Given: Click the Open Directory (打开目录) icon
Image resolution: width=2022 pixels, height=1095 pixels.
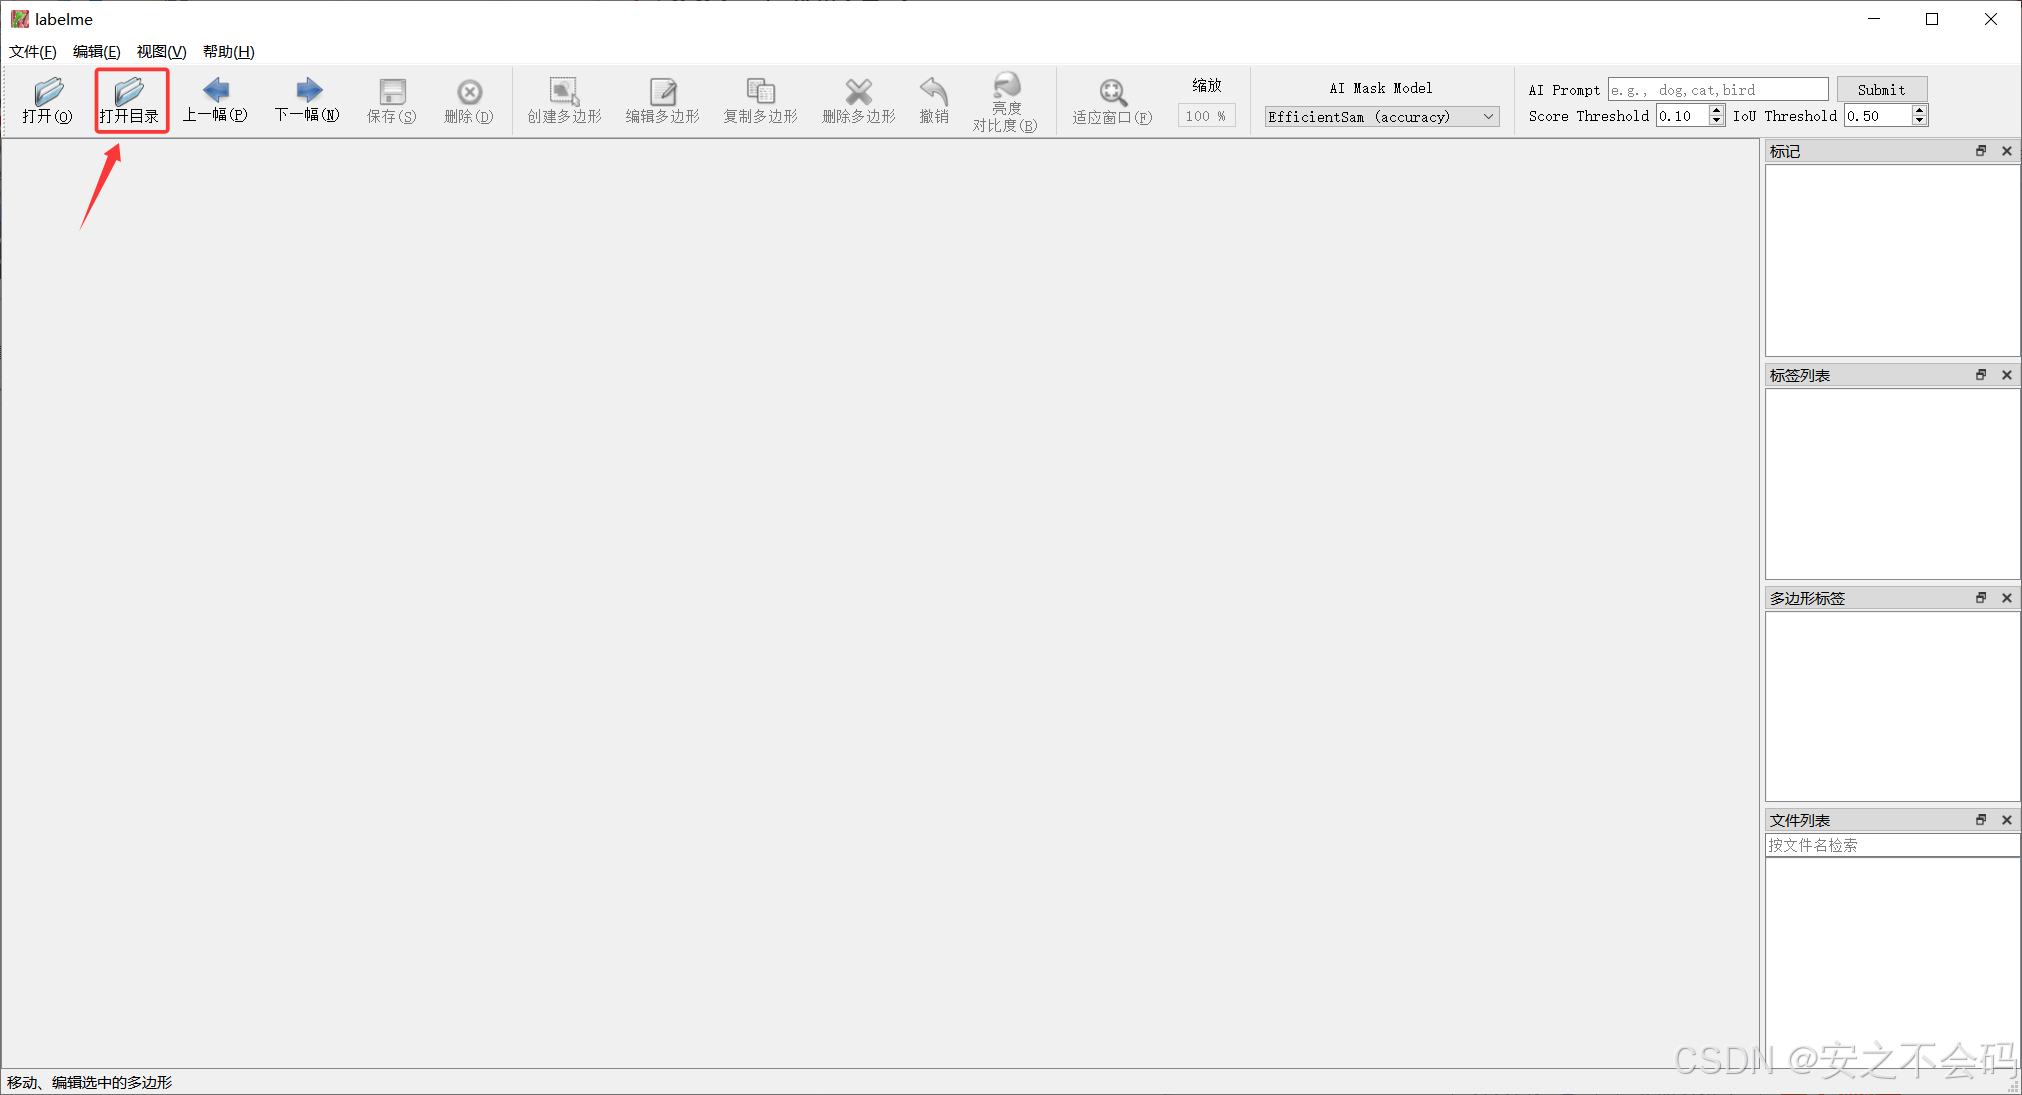Looking at the screenshot, I should [x=130, y=100].
